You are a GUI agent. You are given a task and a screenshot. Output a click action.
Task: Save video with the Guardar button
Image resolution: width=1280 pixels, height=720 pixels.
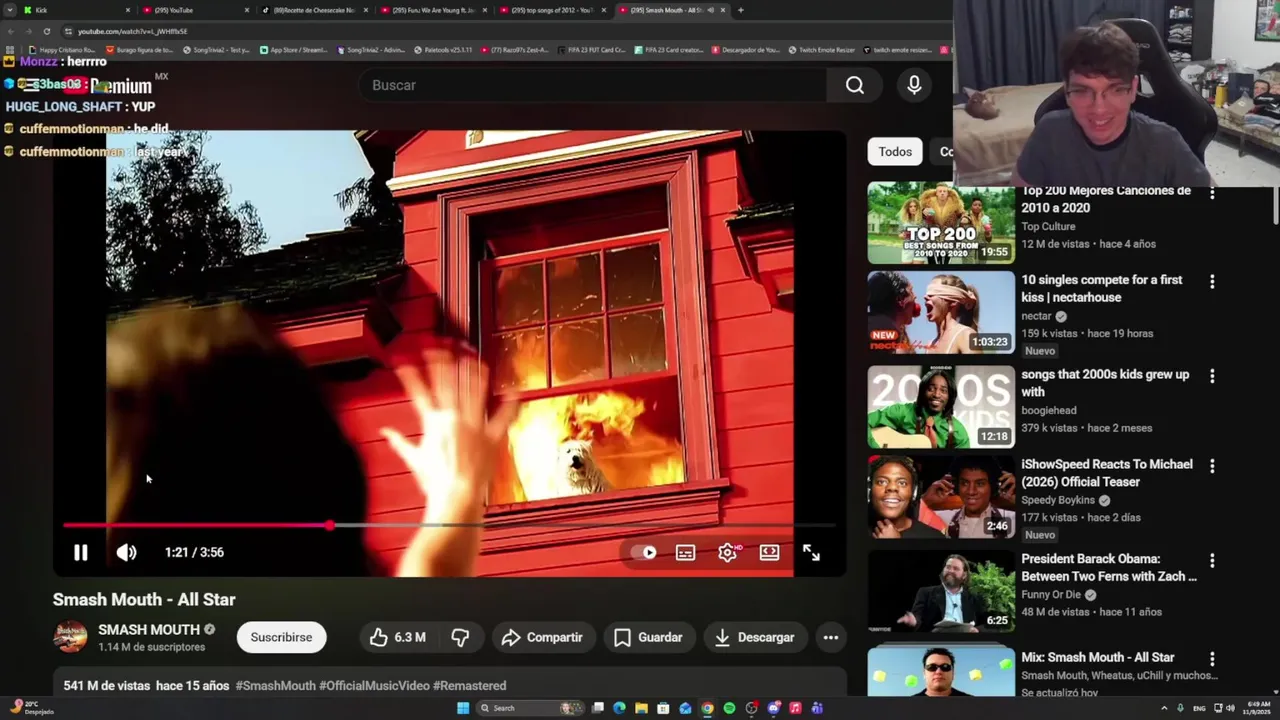point(648,637)
